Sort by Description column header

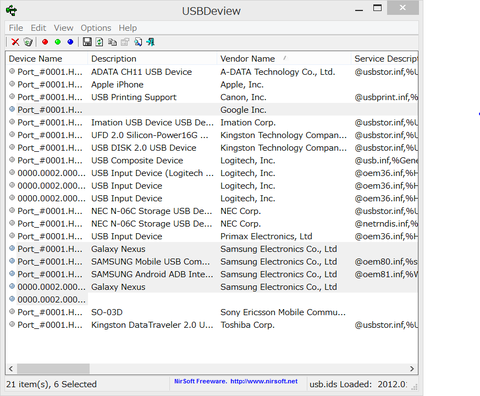tap(152, 59)
